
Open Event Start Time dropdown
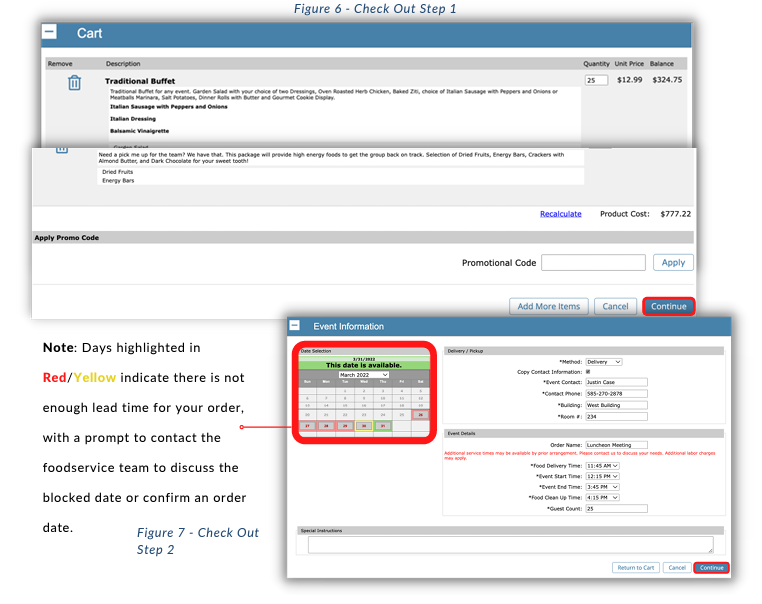pyautogui.click(x=602, y=476)
